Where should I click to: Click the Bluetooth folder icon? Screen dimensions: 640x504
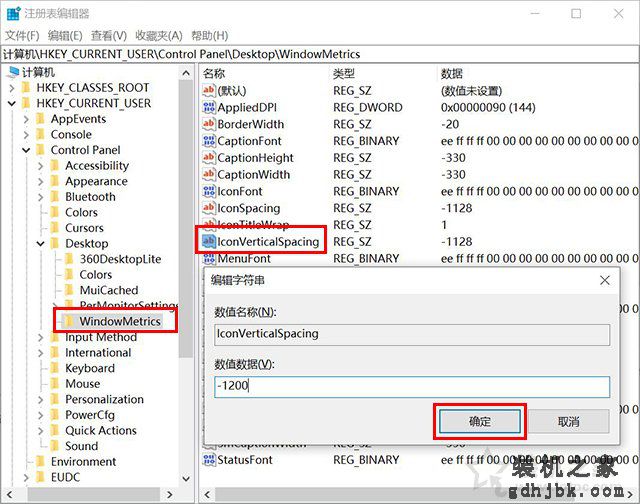coord(55,196)
